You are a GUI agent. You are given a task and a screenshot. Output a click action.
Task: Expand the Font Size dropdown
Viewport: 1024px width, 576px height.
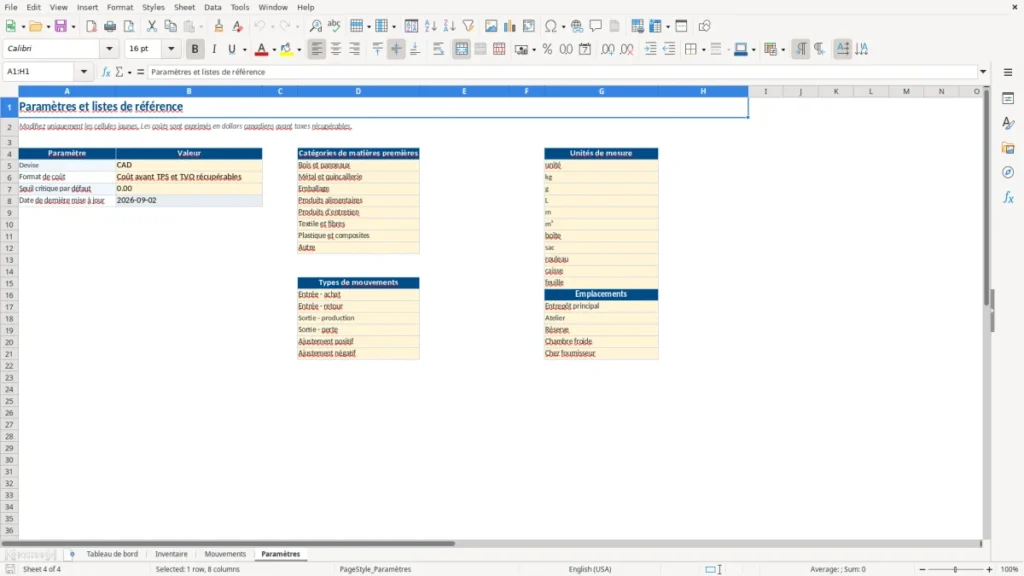171,48
